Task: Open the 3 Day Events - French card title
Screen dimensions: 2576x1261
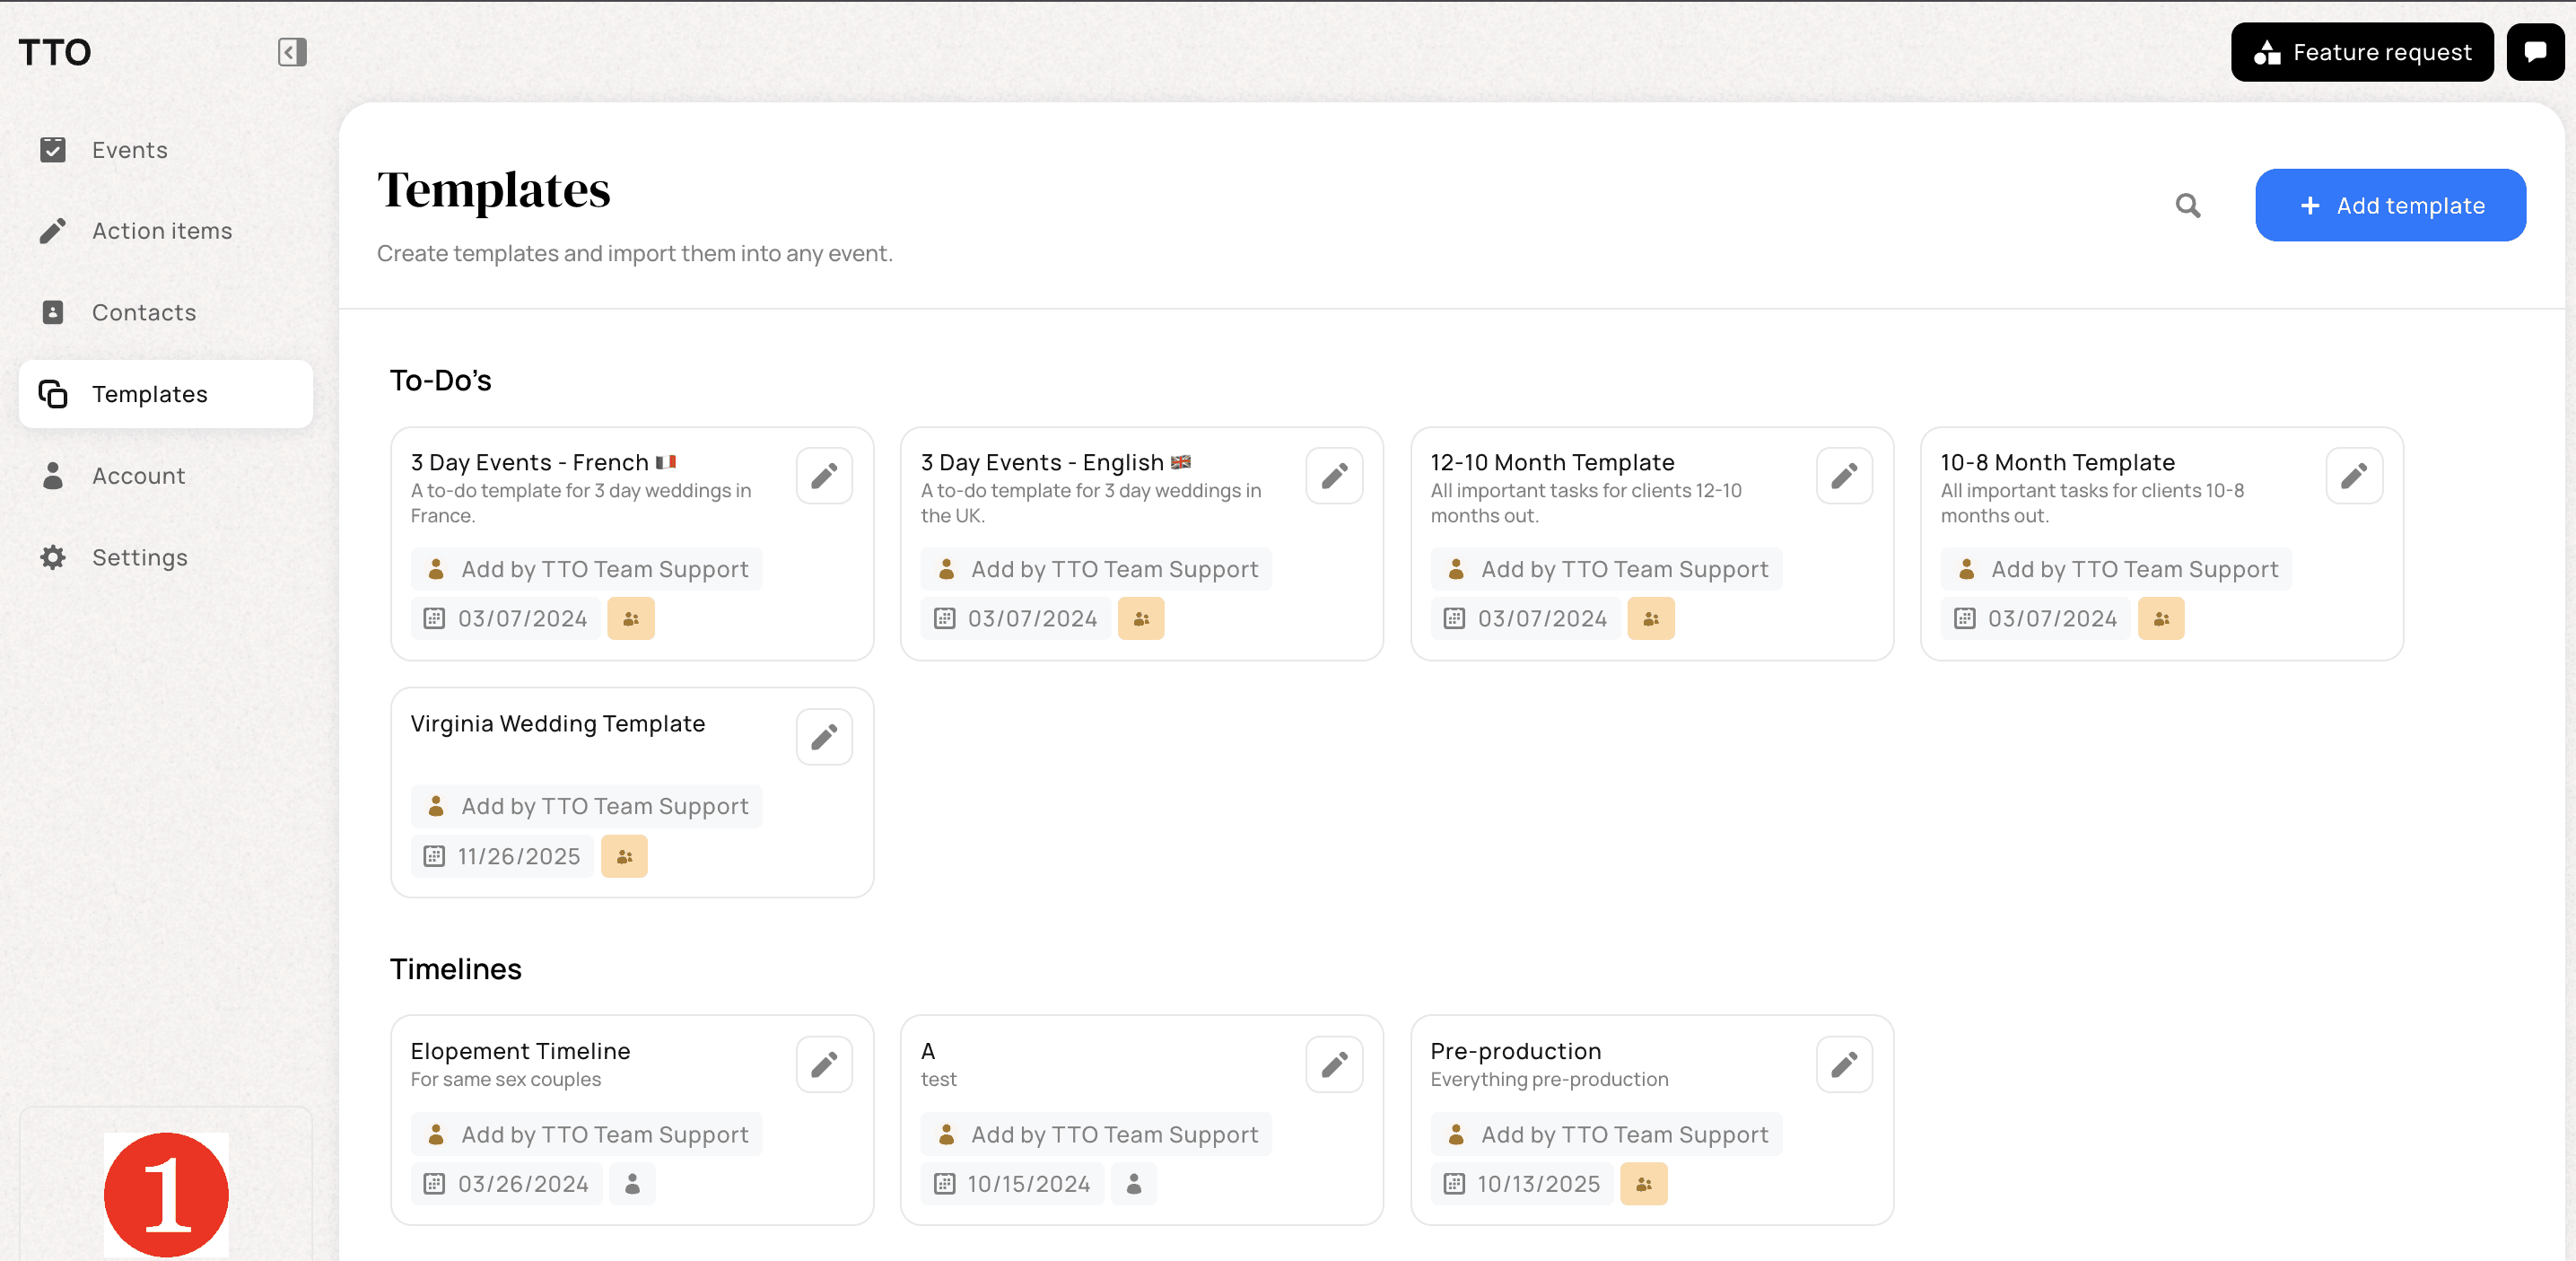Action: pos(543,462)
